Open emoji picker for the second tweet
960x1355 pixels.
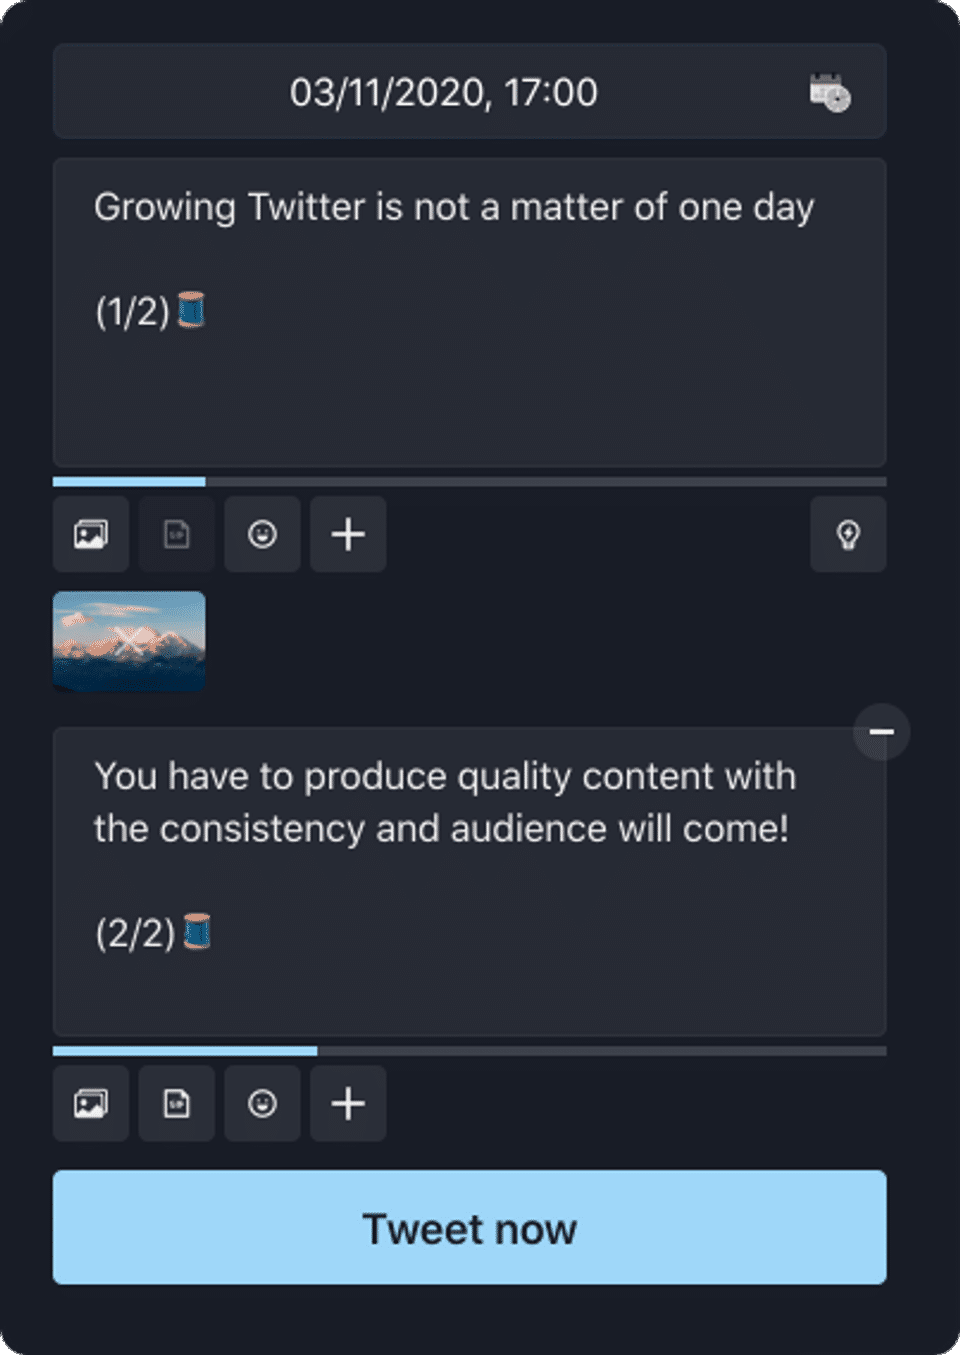pyautogui.click(x=262, y=1104)
